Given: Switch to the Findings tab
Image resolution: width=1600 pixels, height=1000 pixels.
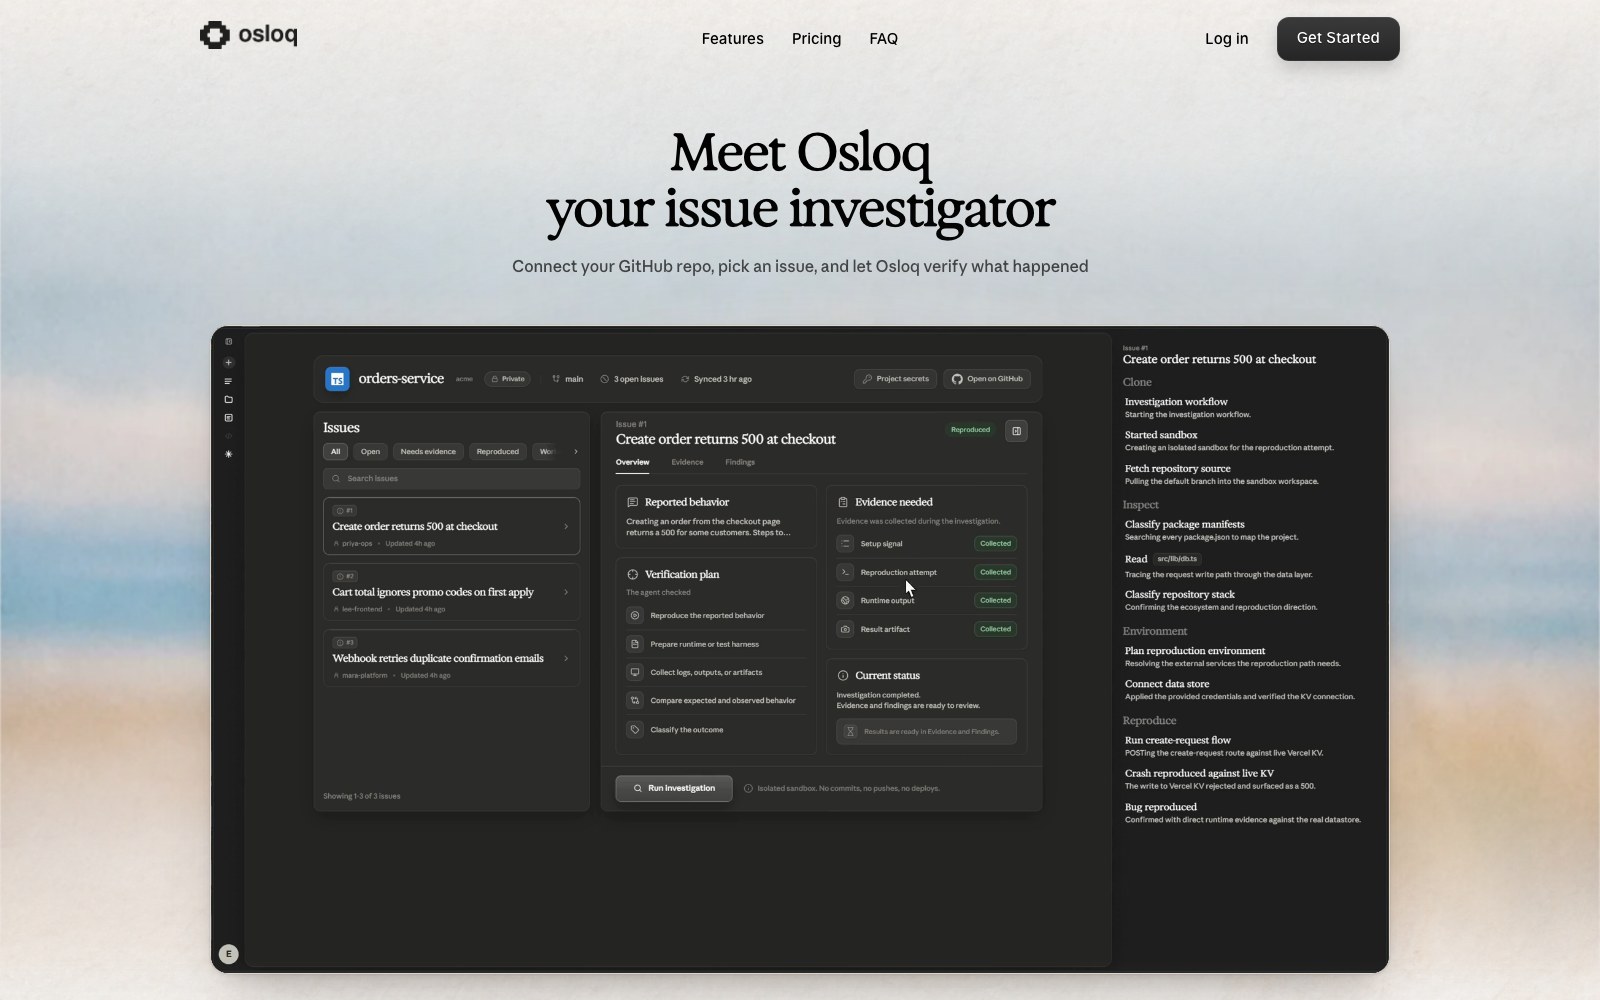Looking at the screenshot, I should point(740,462).
